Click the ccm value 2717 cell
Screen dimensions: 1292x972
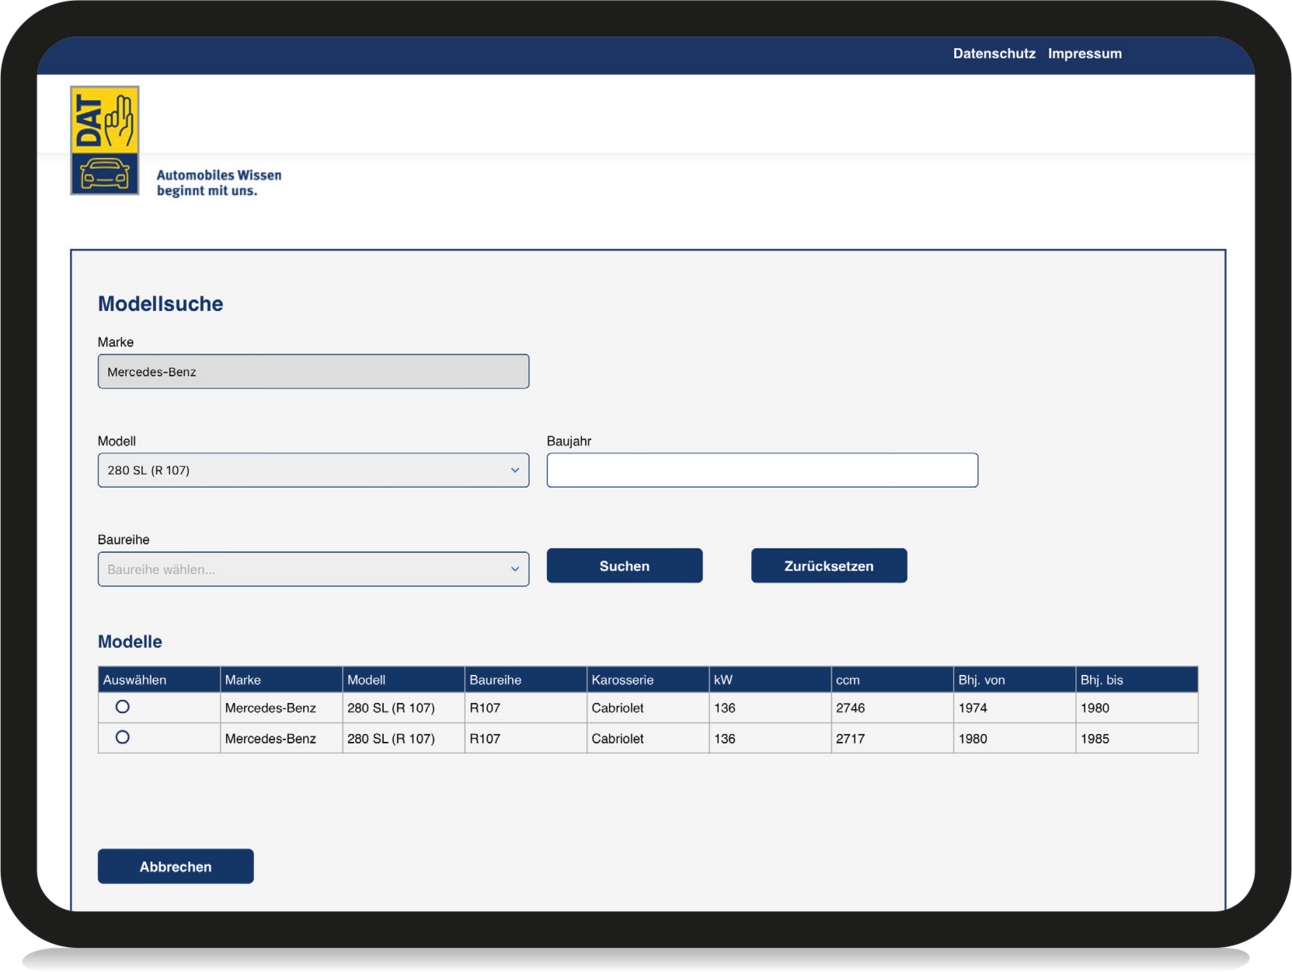tap(850, 739)
